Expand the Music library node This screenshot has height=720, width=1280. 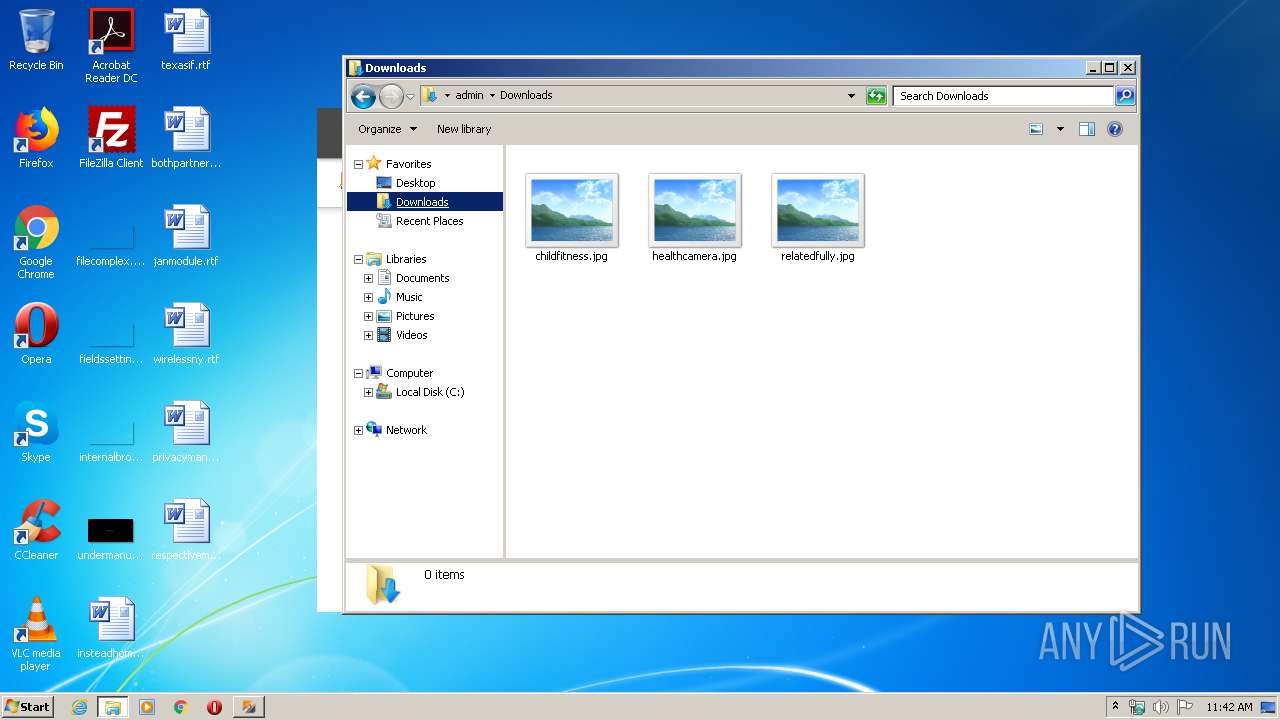coord(368,297)
